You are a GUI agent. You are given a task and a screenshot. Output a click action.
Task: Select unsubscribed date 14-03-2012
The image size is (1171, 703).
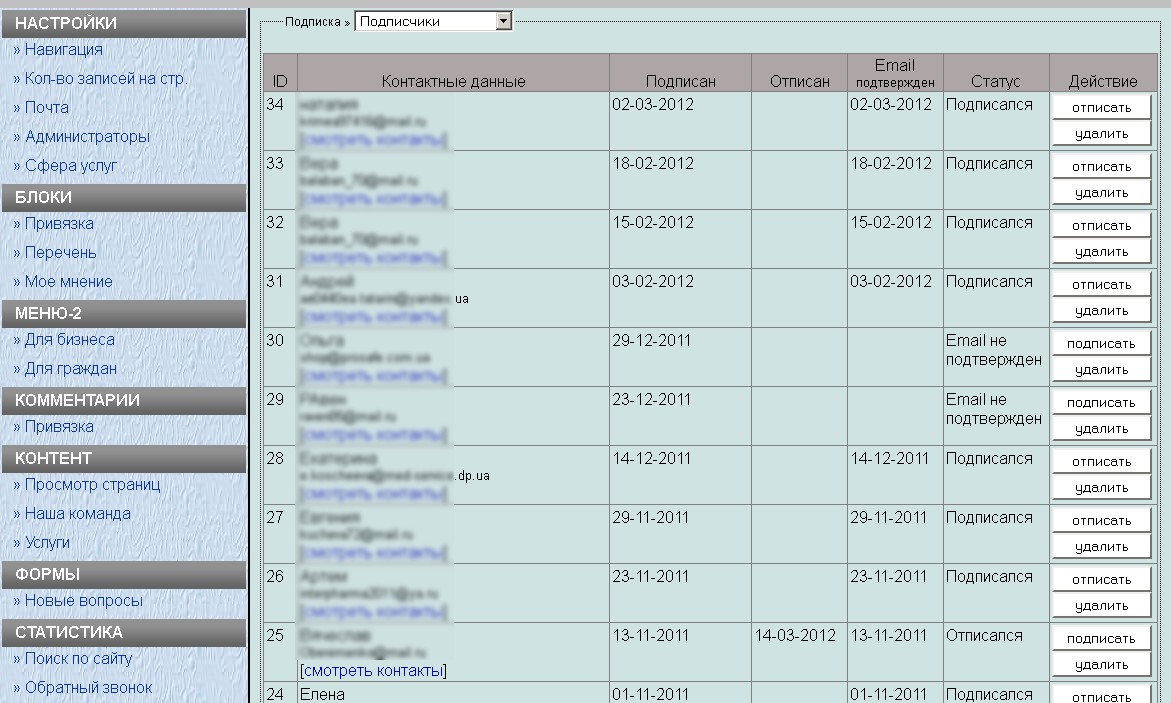[x=795, y=636]
